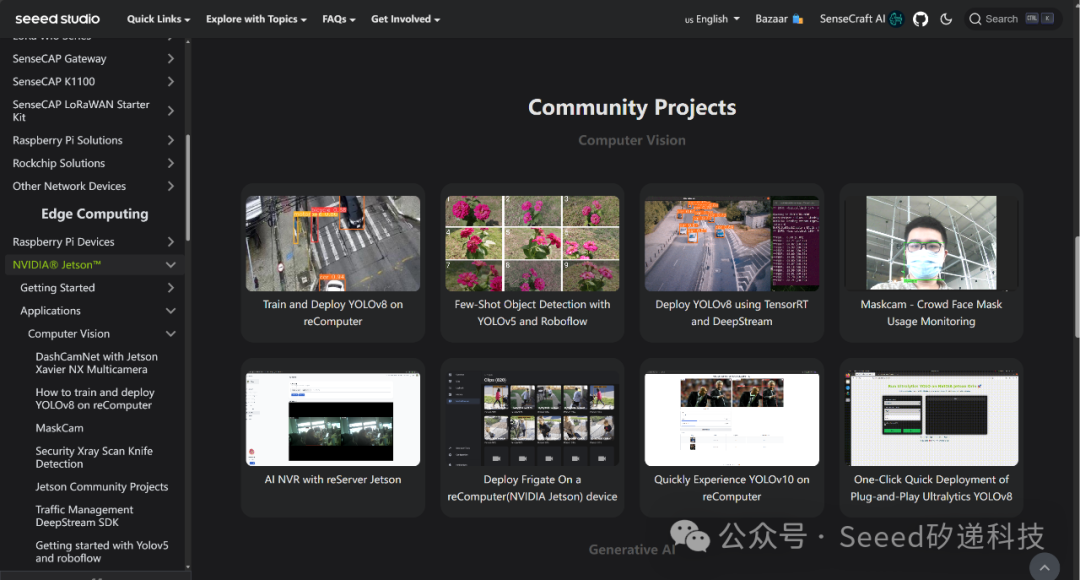
Task: Open the English language dropdown
Action: coord(712,19)
